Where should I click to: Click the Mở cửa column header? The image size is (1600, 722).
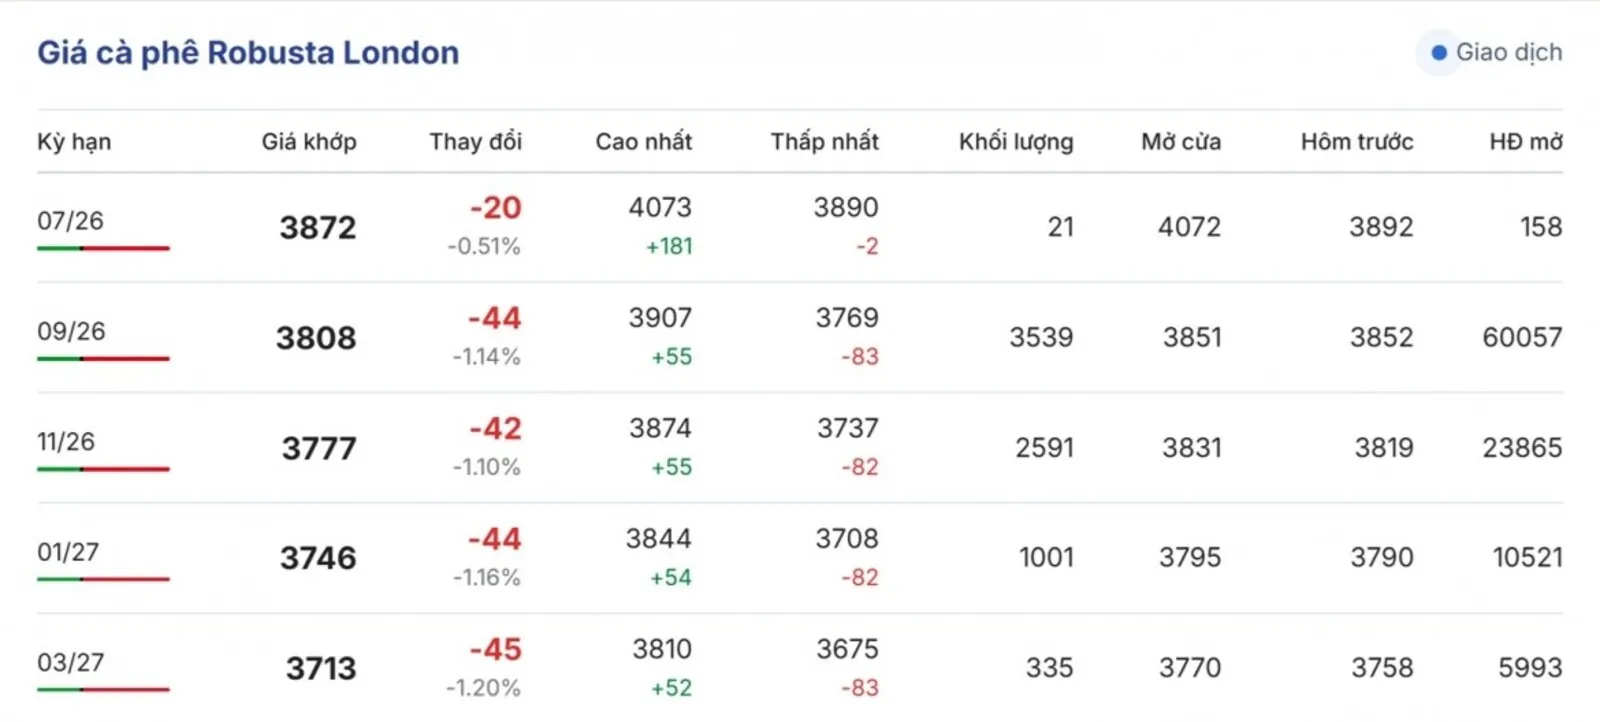[1181, 142]
